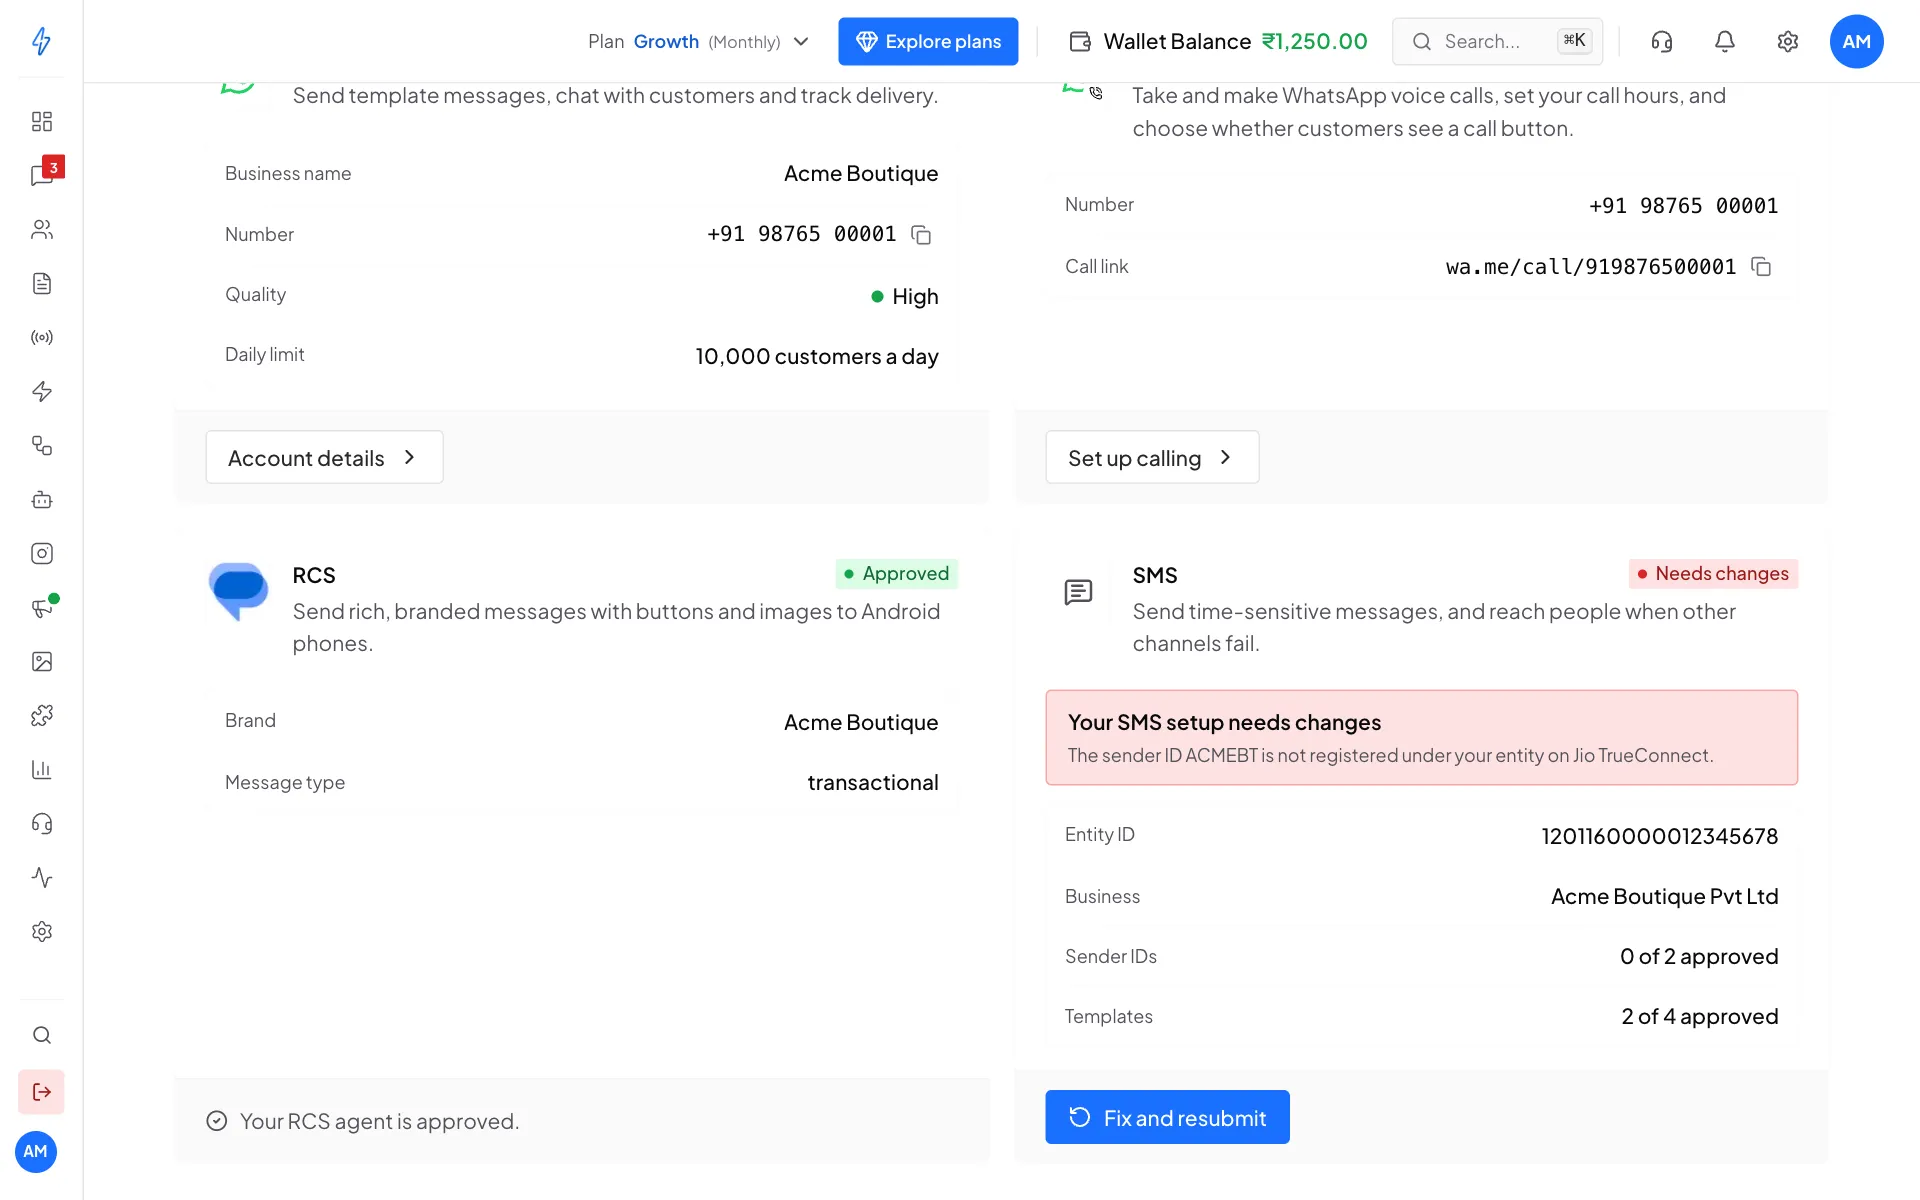
Task: Click the 0 of 2 approved value
Action: (1699, 956)
